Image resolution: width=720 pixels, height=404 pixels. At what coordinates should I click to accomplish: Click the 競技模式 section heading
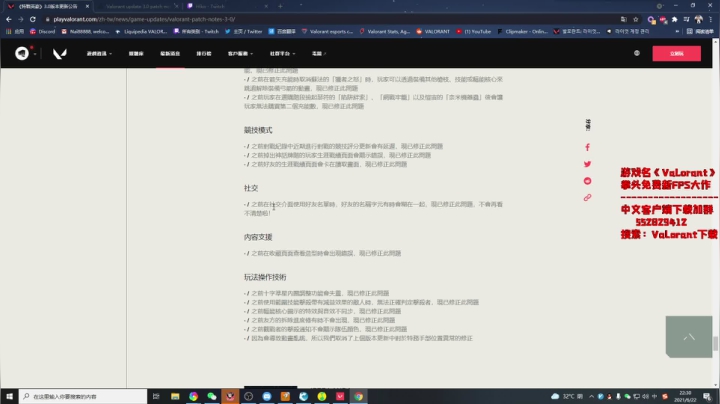pos(258,130)
